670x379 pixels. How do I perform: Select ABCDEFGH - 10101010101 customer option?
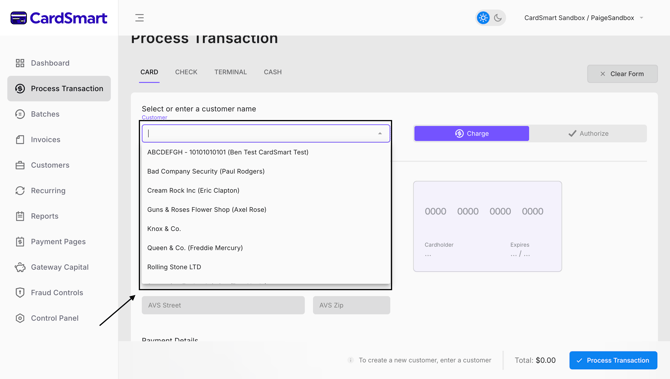(265, 152)
